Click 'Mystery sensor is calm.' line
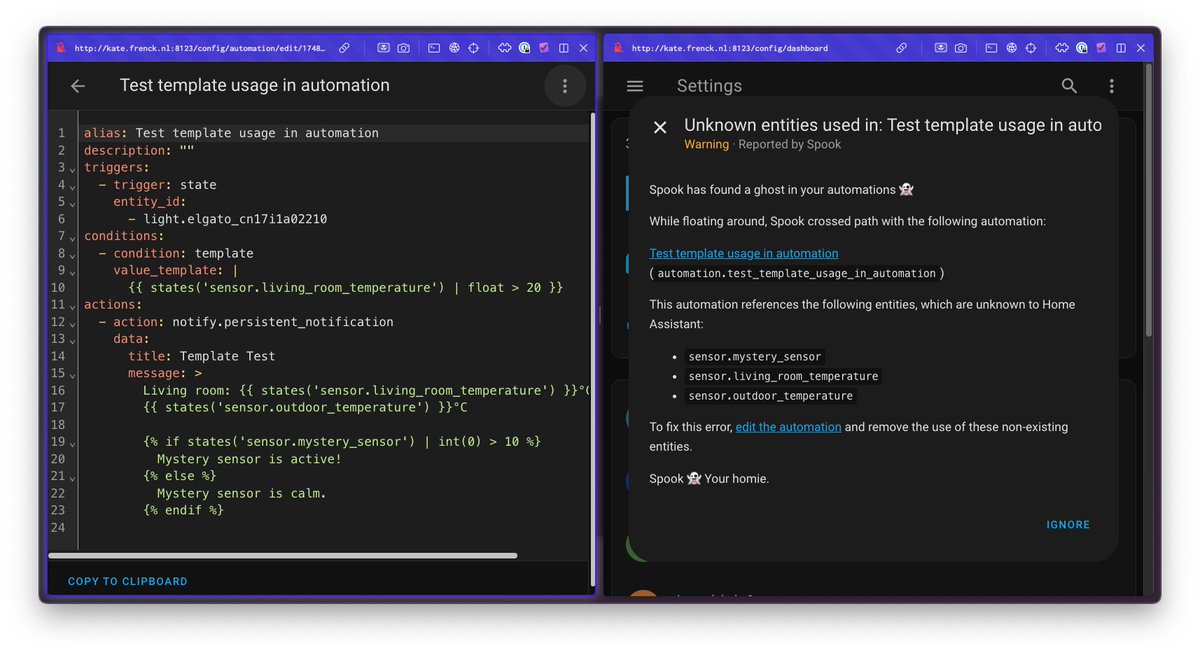Screen dimensions: 1200x655 click(x=242, y=493)
